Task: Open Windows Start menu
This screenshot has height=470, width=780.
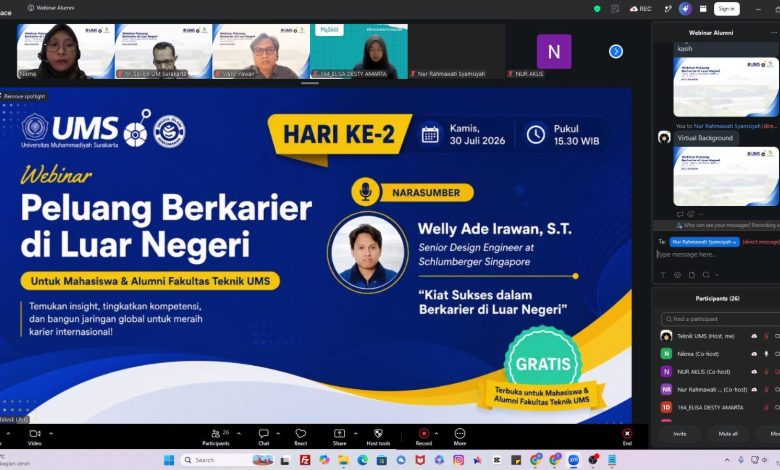Action: (x=169, y=460)
